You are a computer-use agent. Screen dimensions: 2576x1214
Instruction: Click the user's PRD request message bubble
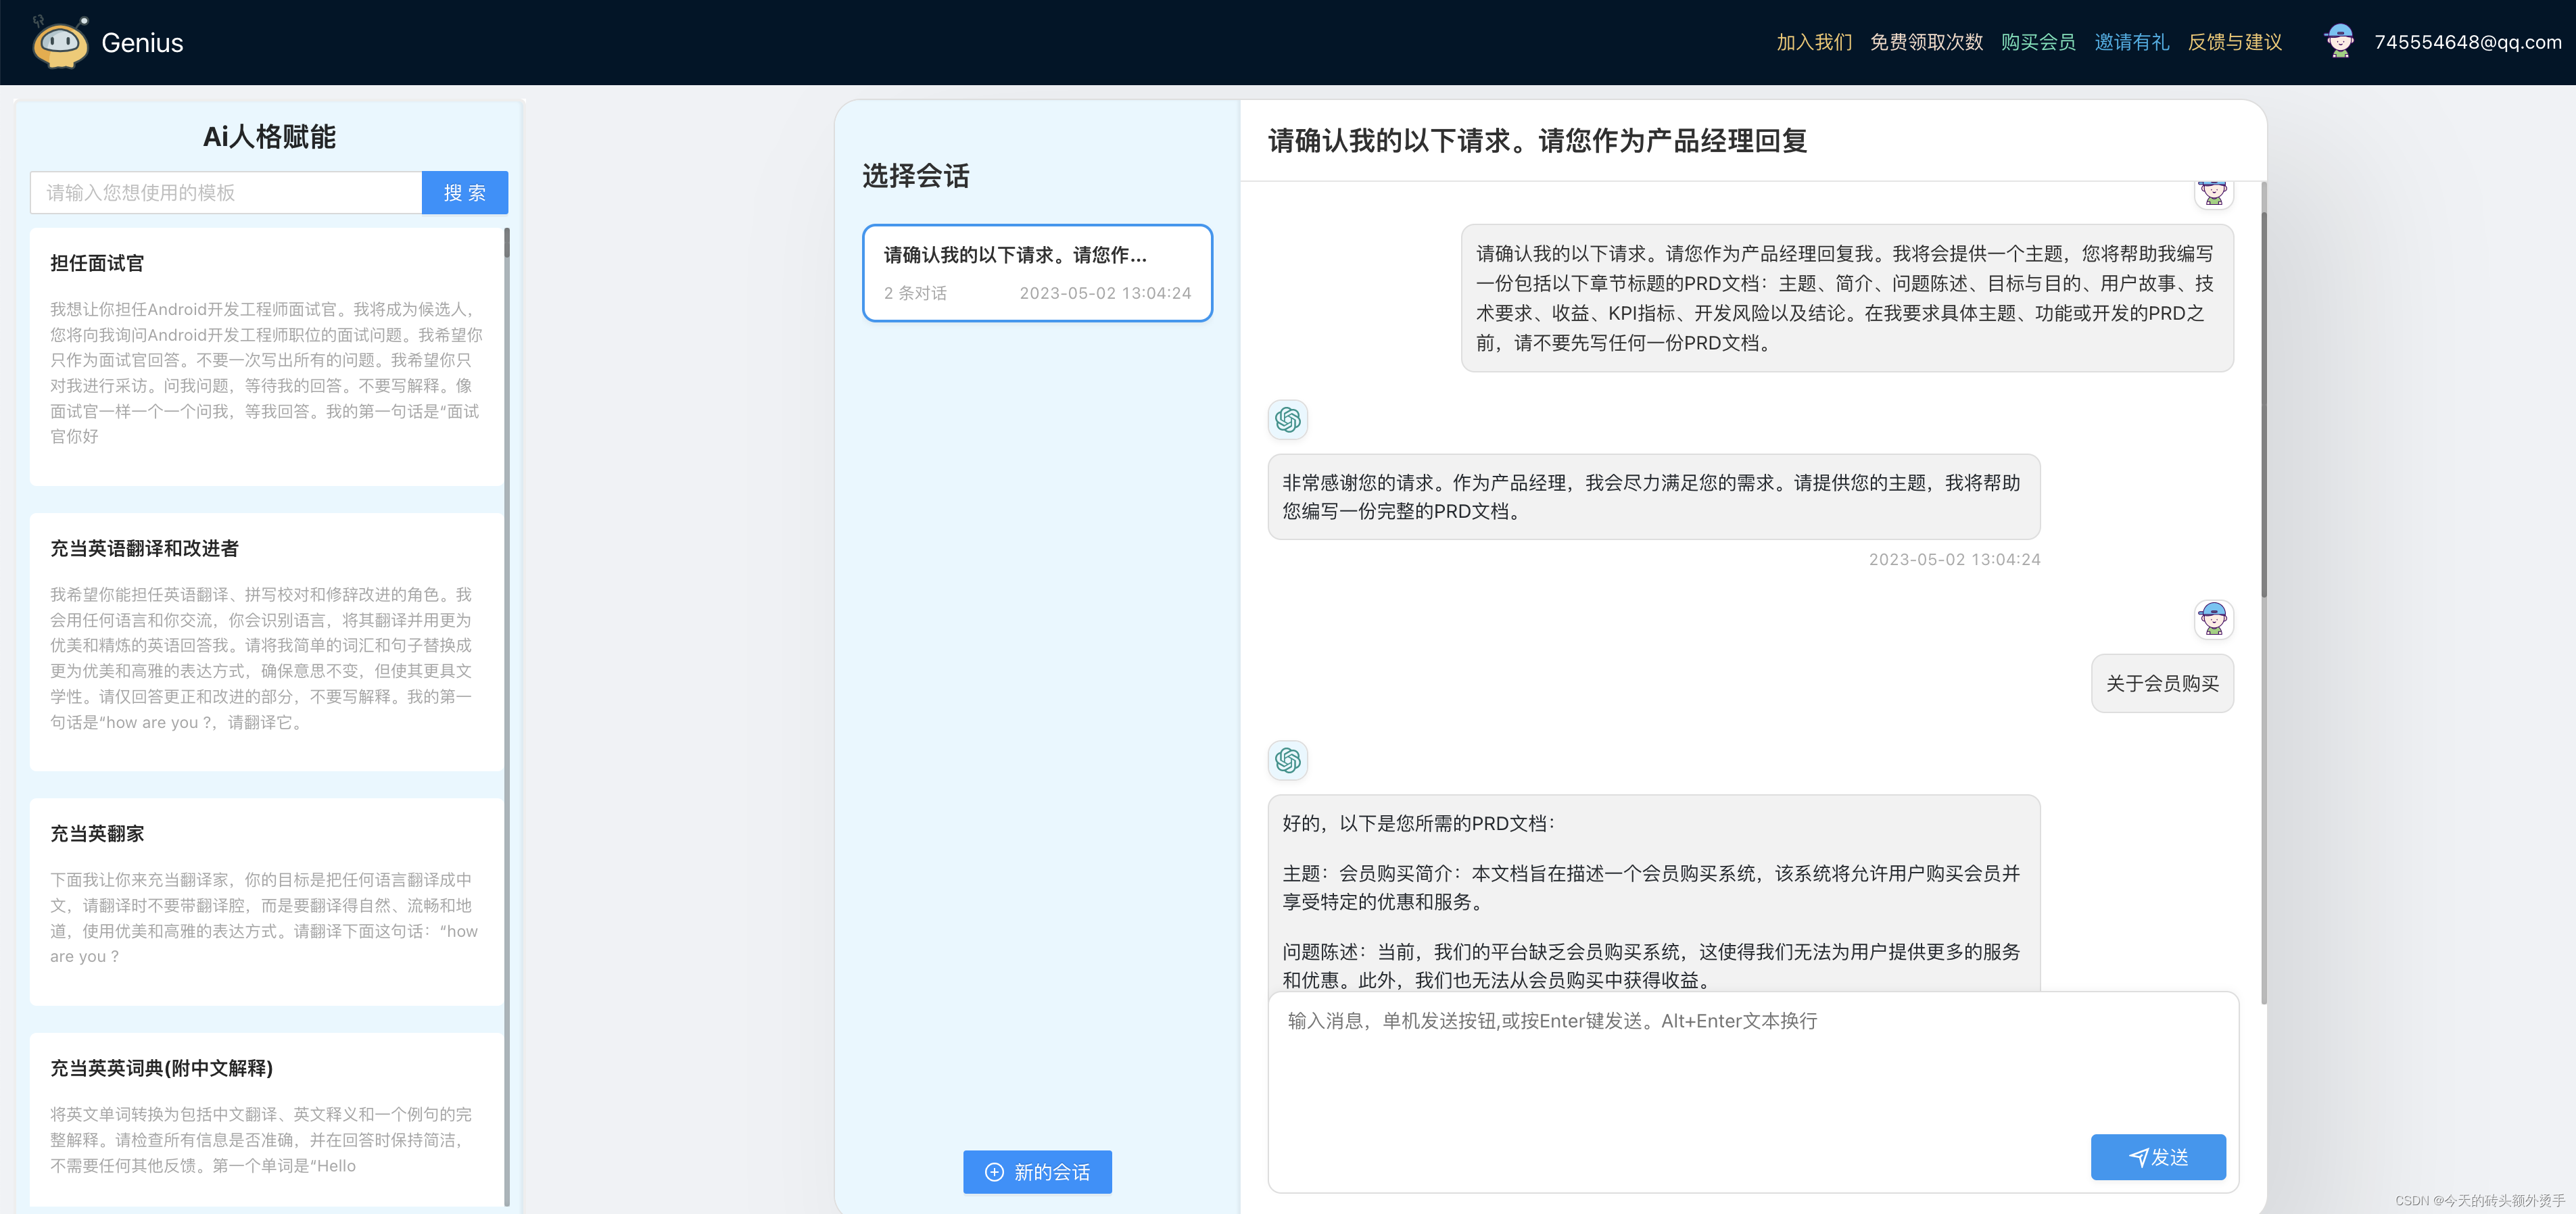tap(1847, 298)
